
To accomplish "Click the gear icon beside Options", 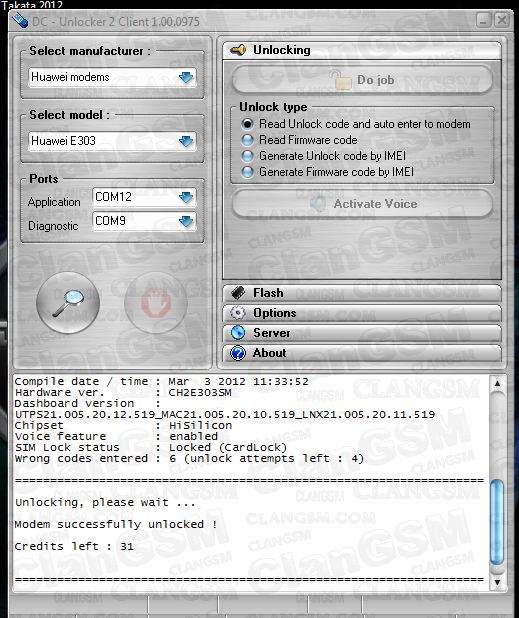I will [238, 313].
